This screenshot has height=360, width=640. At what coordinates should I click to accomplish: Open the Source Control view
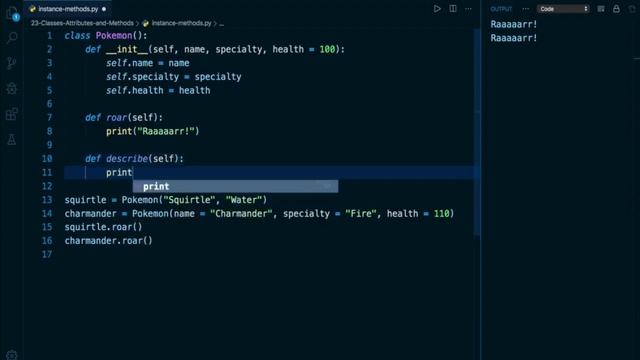click(12, 63)
